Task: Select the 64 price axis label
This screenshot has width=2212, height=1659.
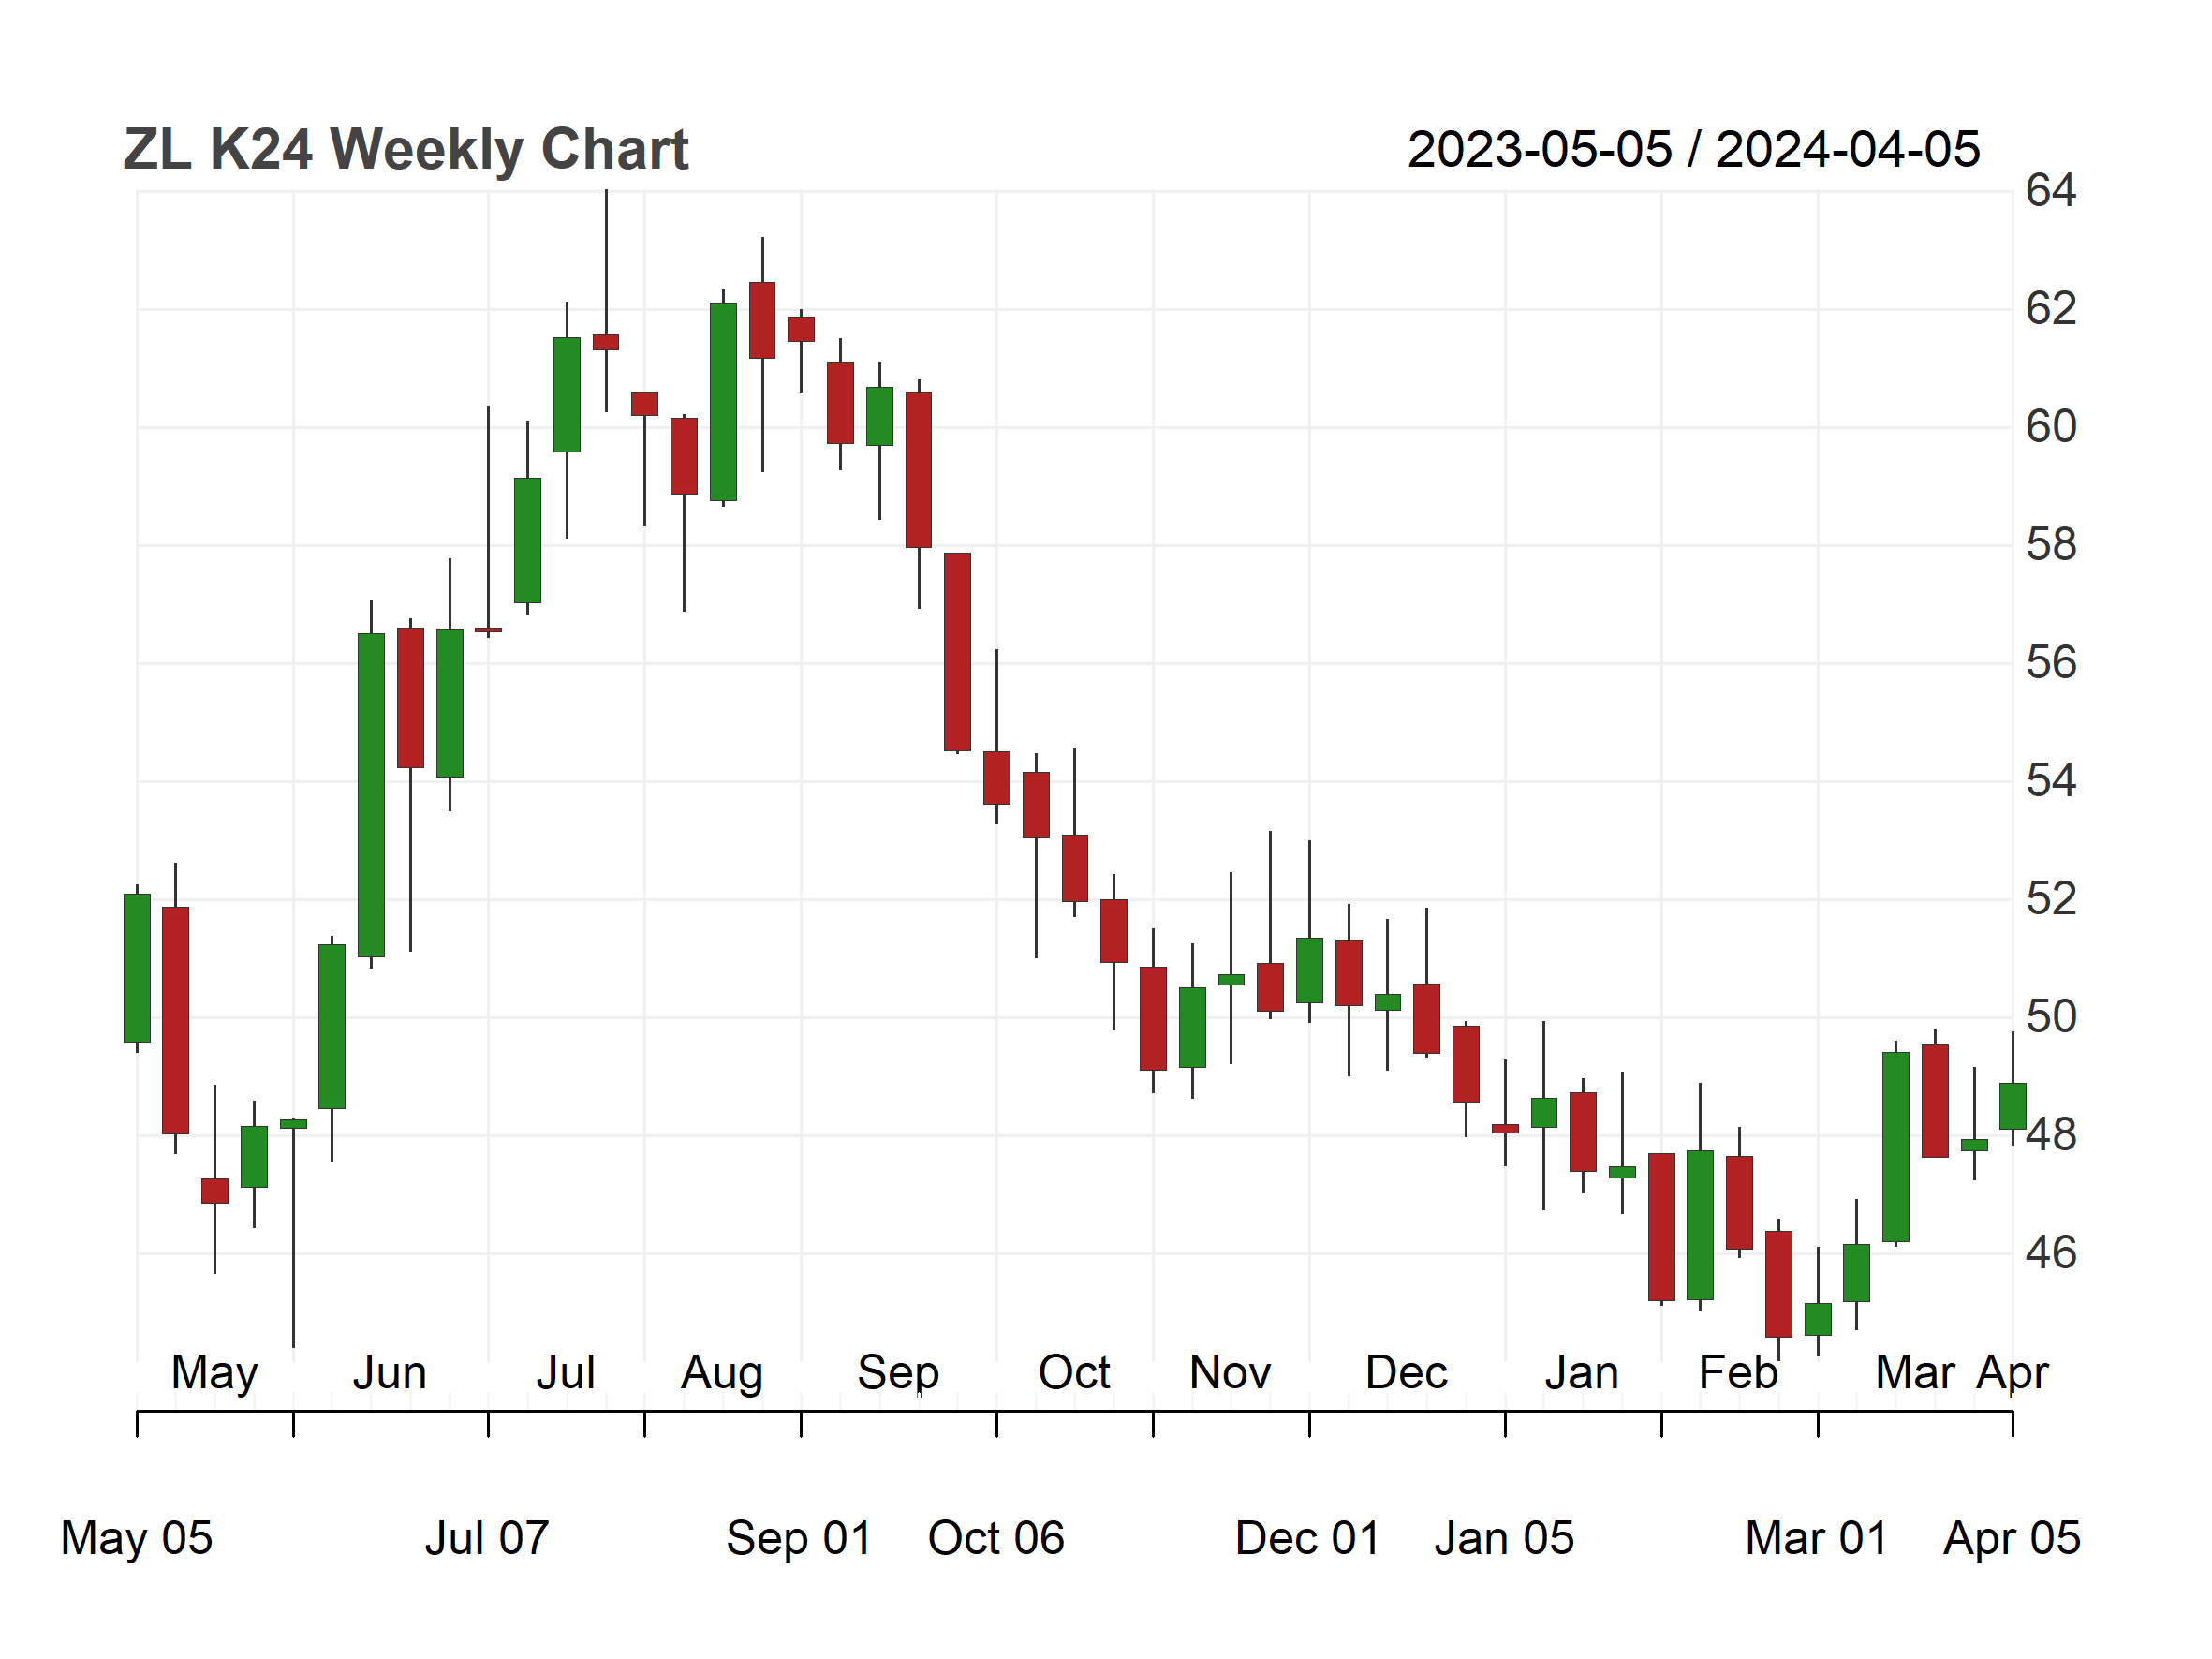Action: point(2050,190)
